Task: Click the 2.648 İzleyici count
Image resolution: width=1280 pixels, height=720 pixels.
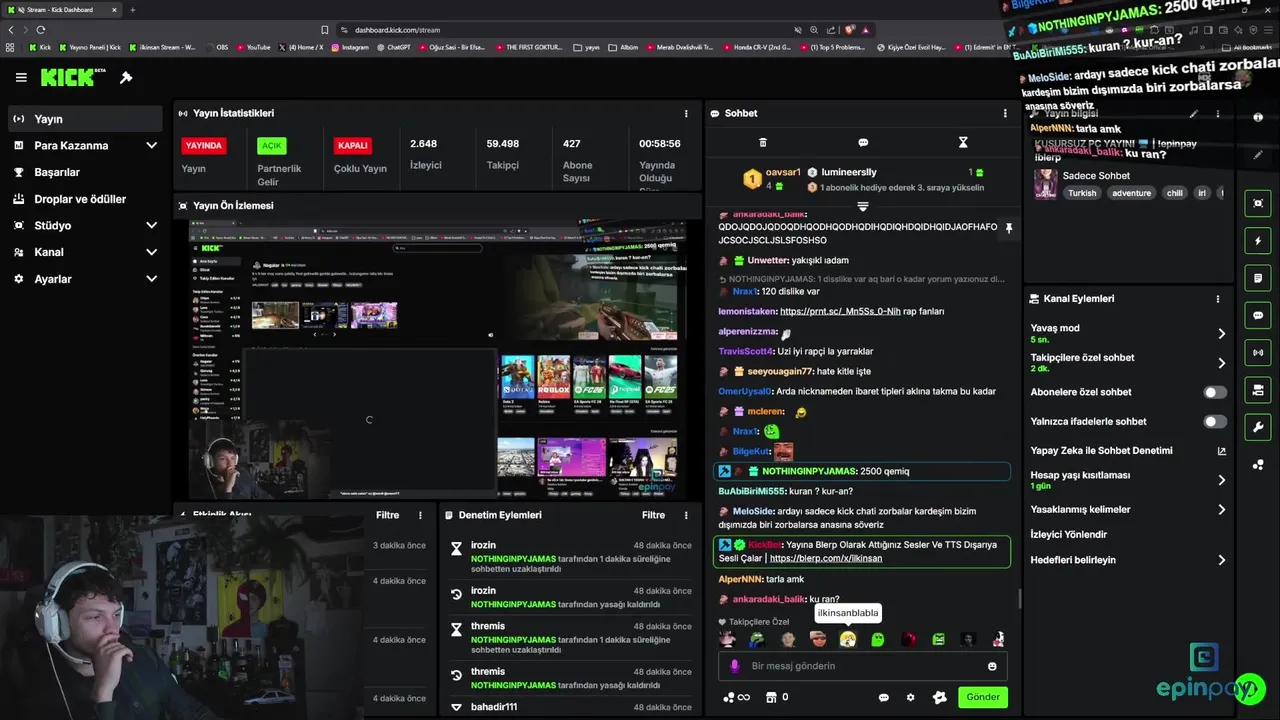Action: click(x=424, y=144)
